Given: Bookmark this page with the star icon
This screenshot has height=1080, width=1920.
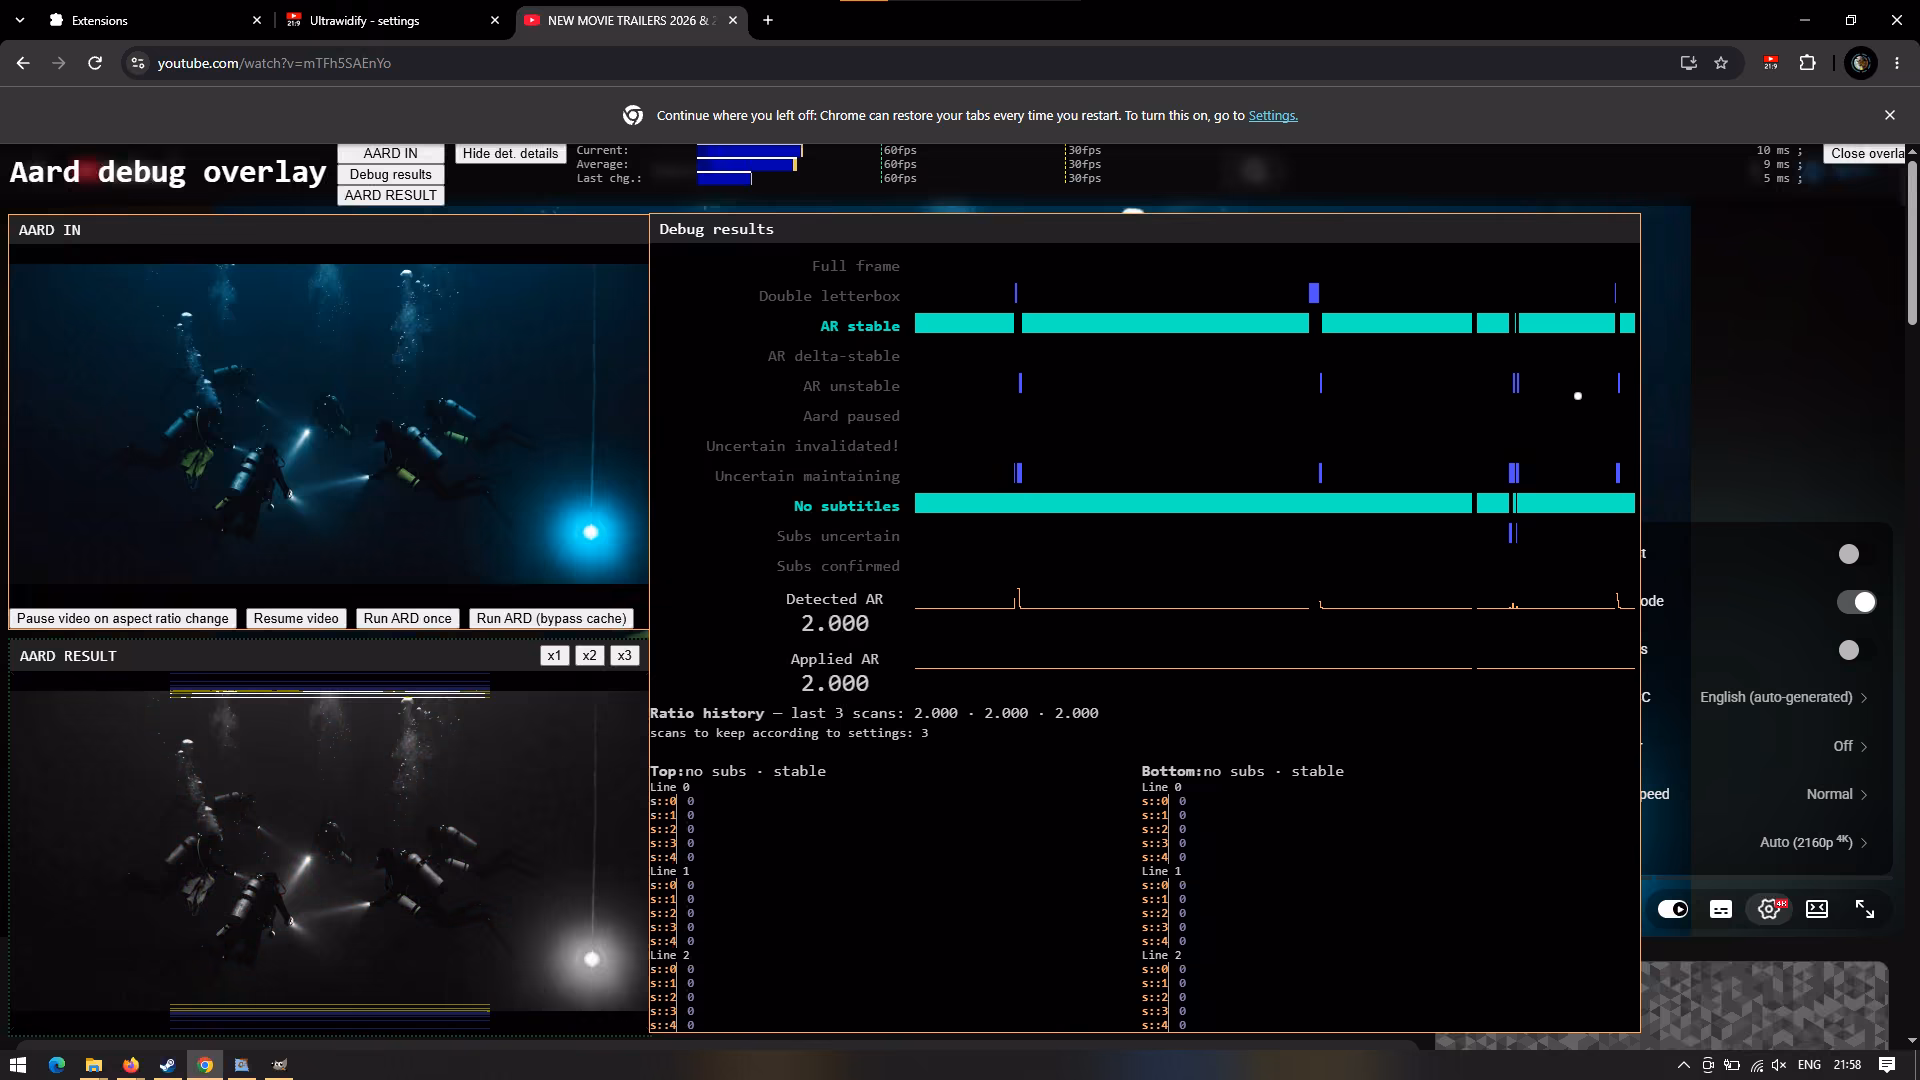Looking at the screenshot, I should click(1721, 63).
